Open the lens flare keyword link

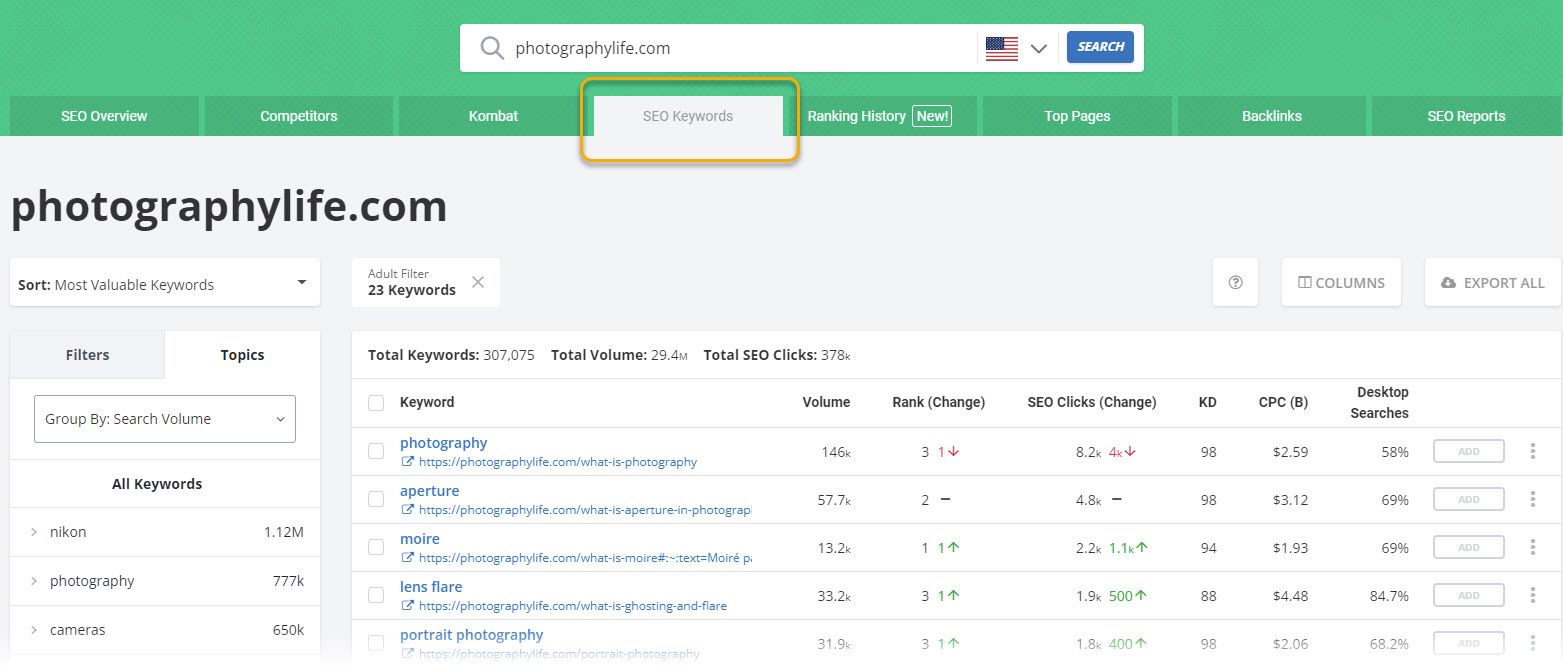click(431, 587)
